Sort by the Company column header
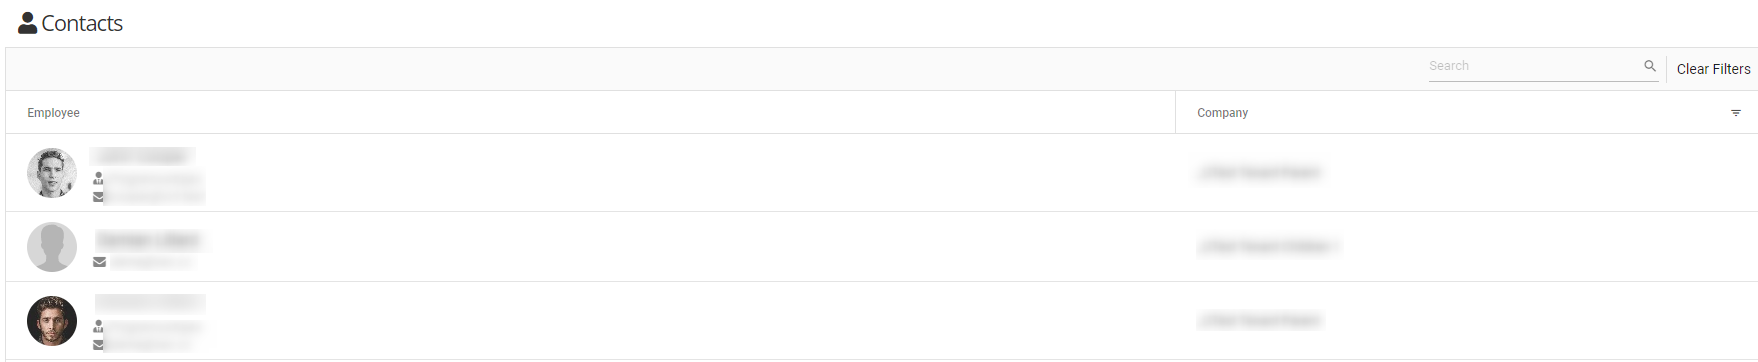The height and width of the screenshot is (362, 1758). [x=1222, y=113]
